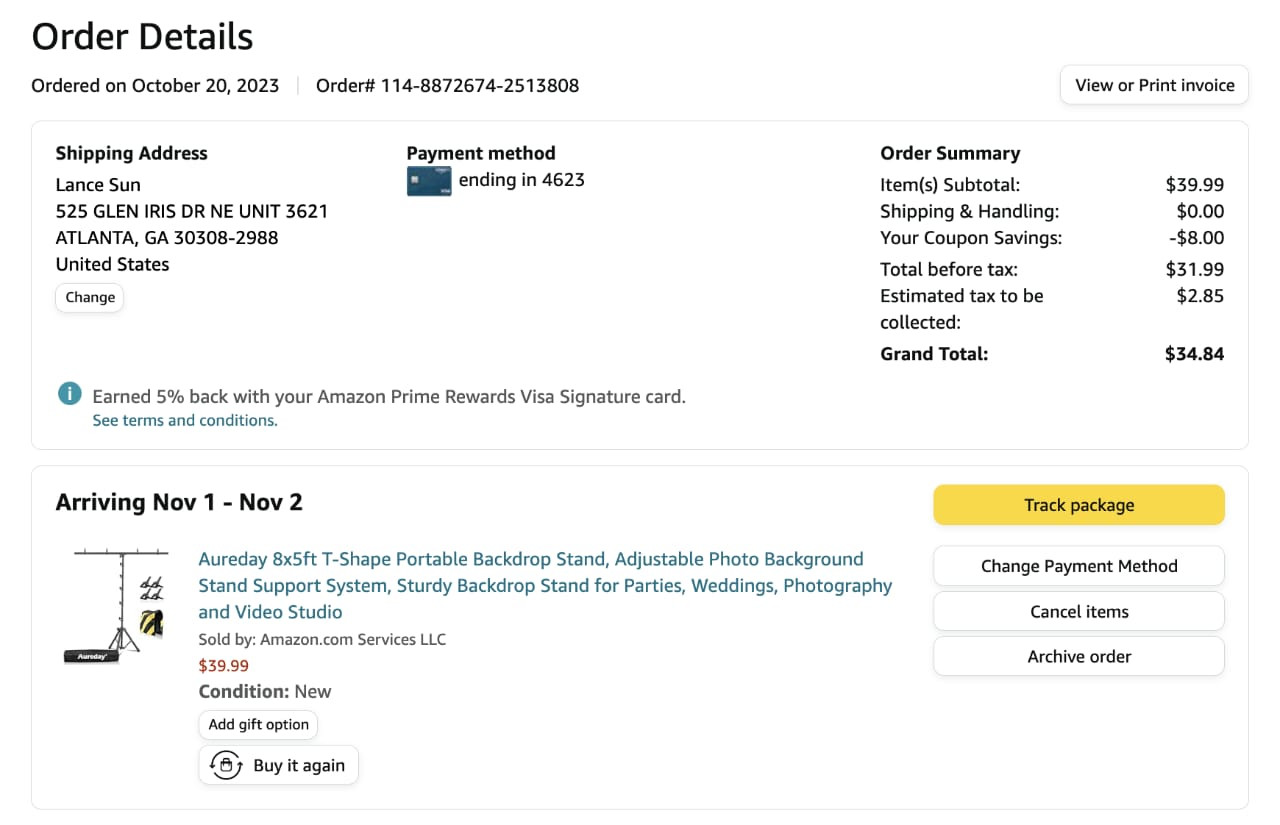Click the Grand Total amount $34.84
Viewport: 1280px width, 825px height.
pyautogui.click(x=1194, y=354)
